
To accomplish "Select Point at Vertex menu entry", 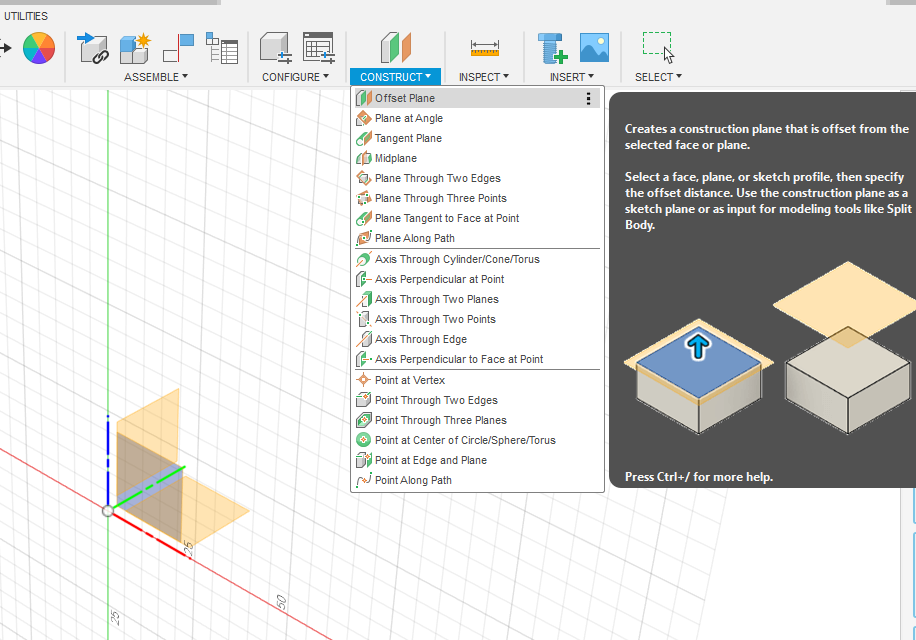I will click(410, 380).
